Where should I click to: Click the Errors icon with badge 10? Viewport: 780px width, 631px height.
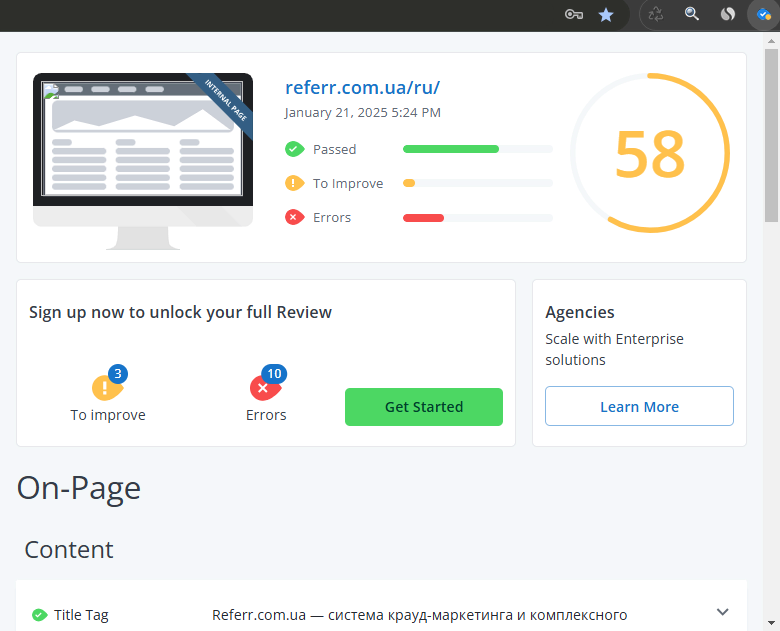click(266, 386)
